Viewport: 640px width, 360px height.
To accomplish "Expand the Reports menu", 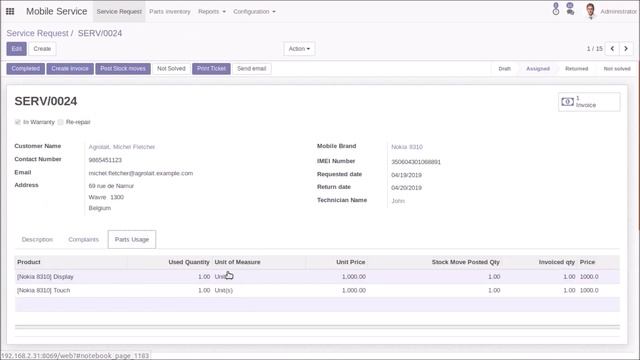I will 212,11.
